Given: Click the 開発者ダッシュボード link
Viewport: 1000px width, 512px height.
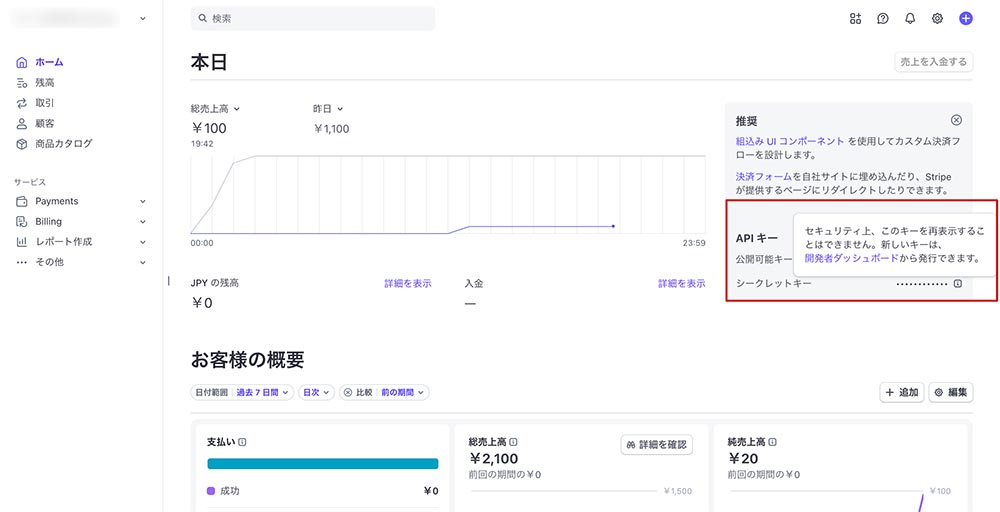Looking at the screenshot, I should point(851,258).
